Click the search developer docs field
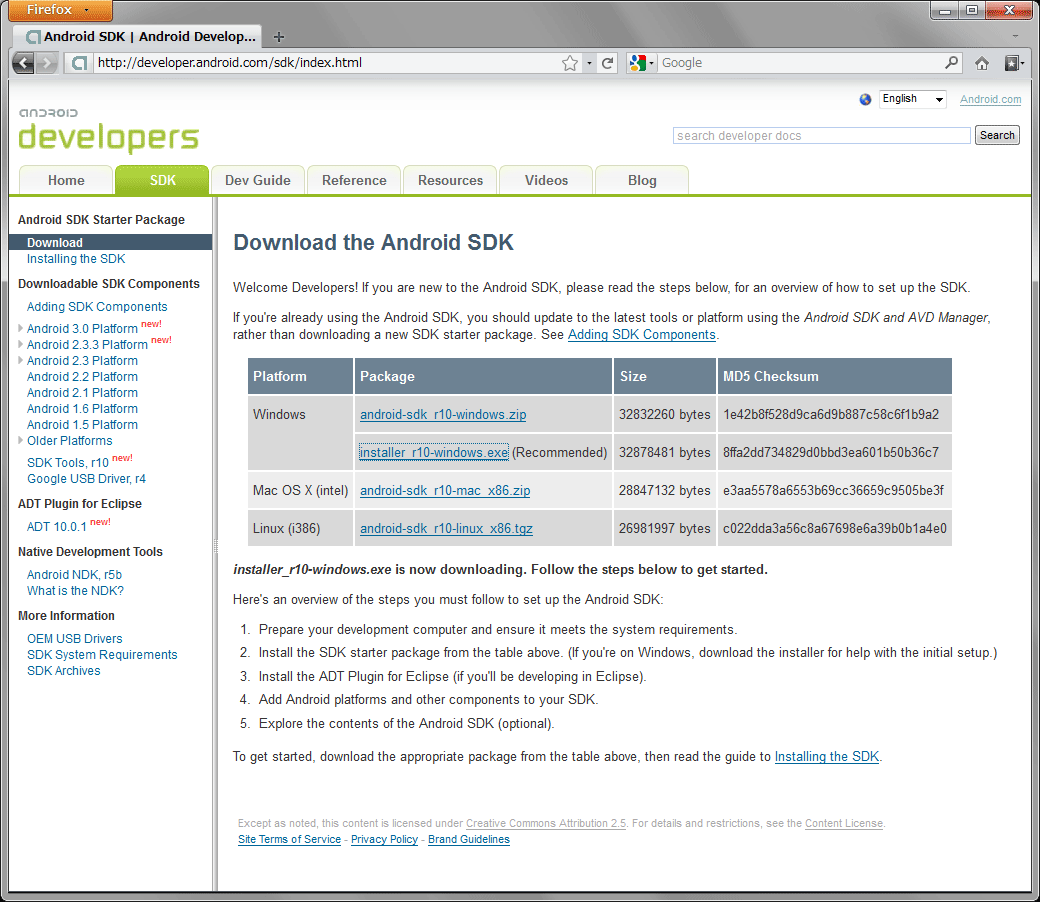Viewport: 1040px width, 902px height. 821,135
